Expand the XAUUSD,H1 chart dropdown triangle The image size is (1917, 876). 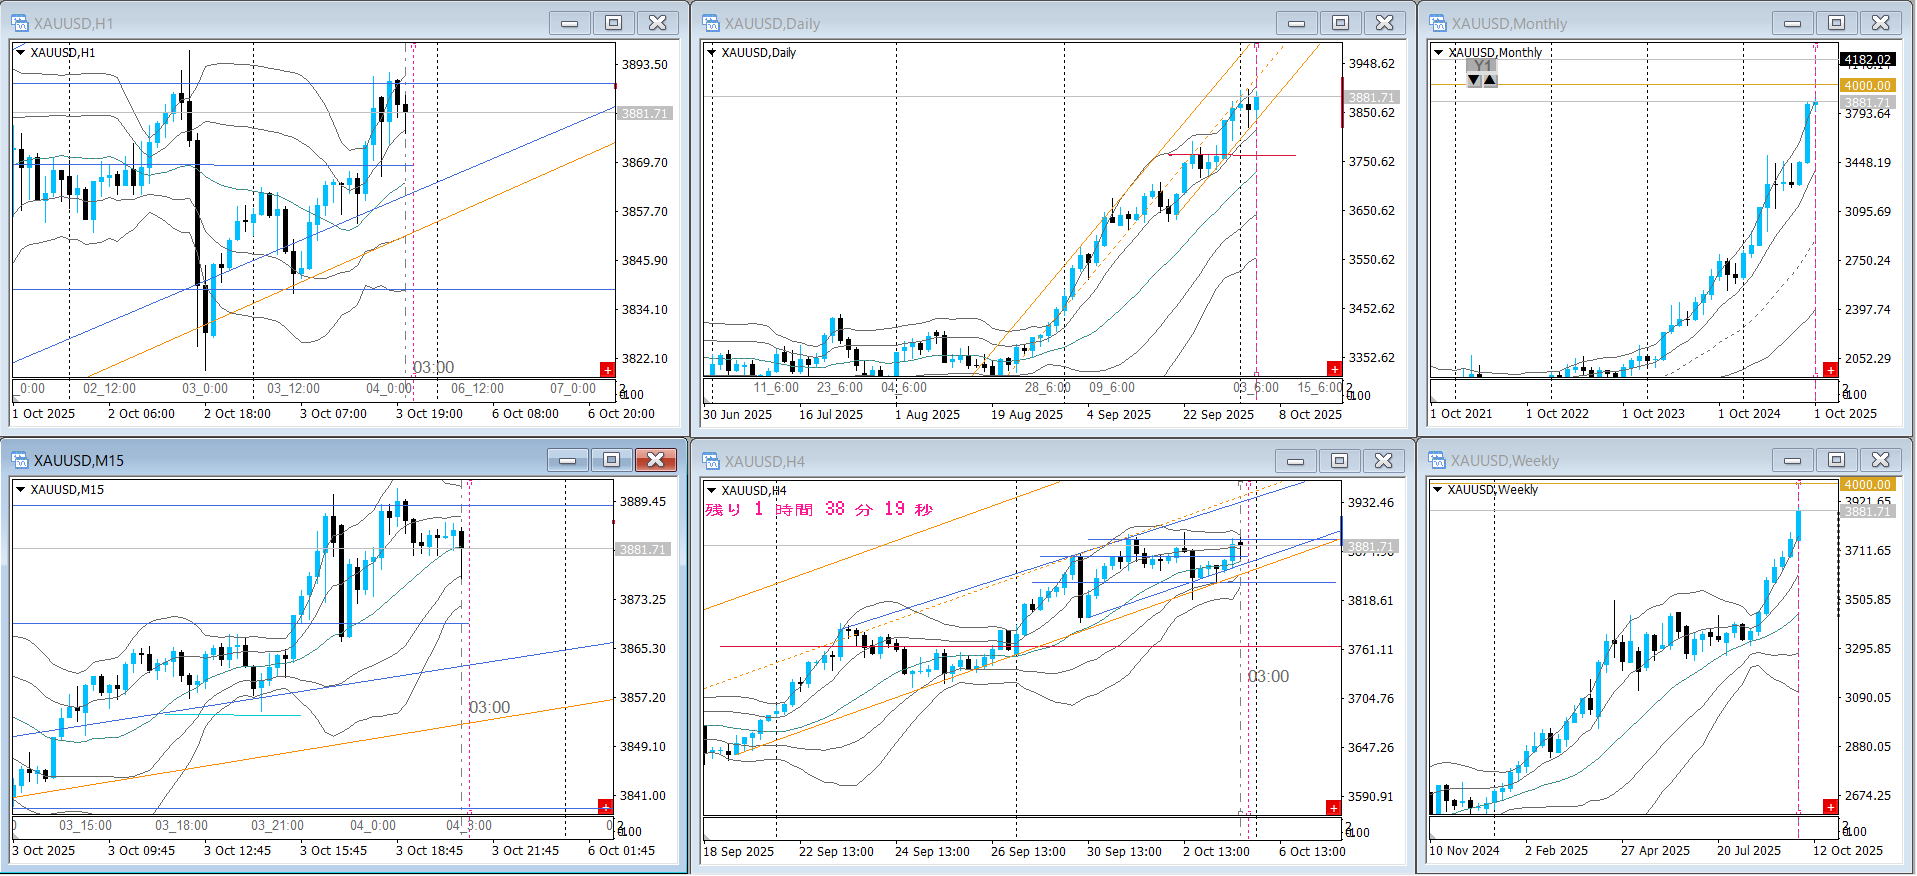coord(20,52)
